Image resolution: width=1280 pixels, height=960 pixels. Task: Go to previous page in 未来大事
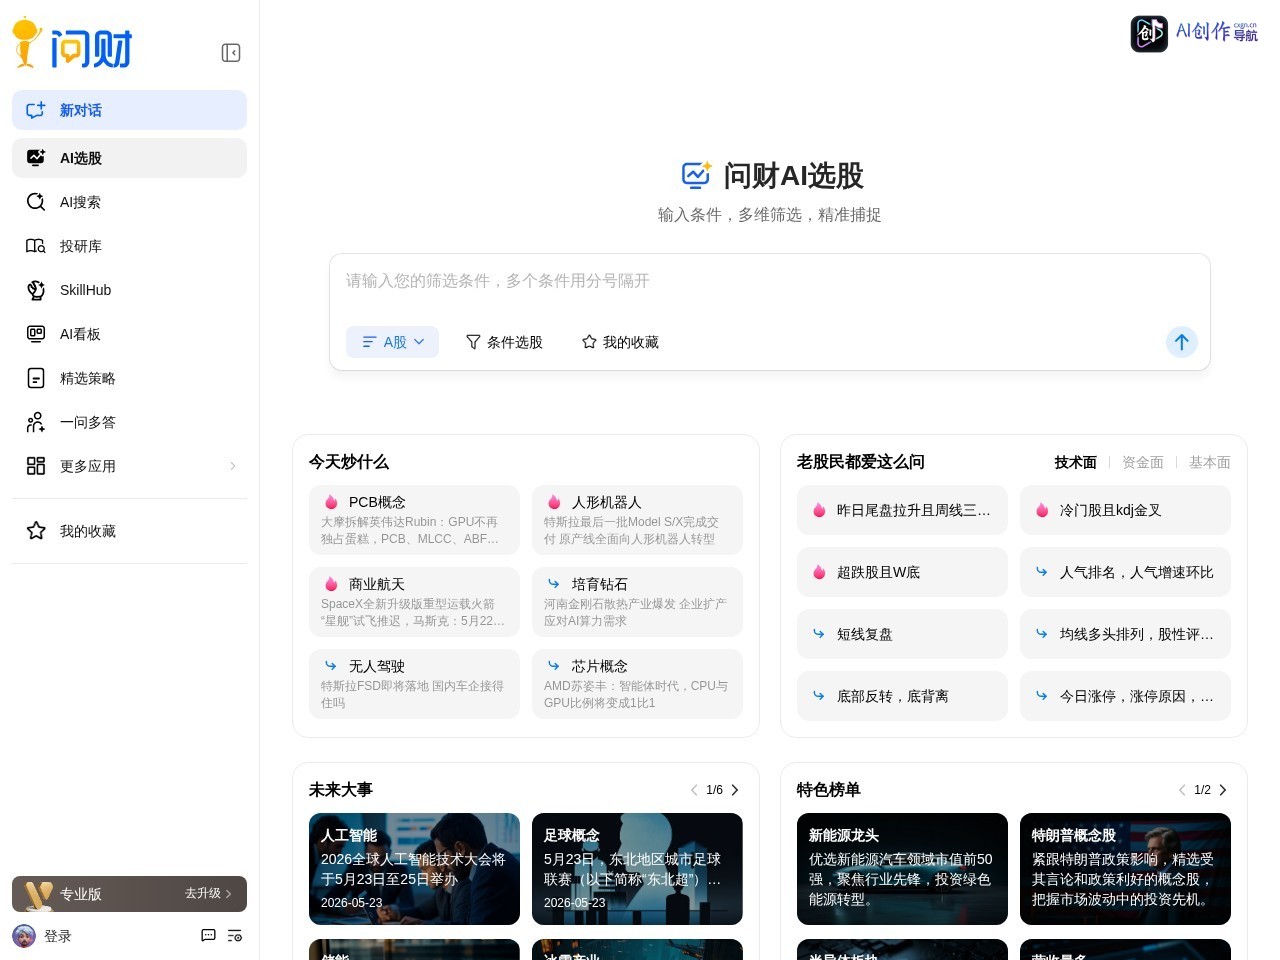point(694,790)
